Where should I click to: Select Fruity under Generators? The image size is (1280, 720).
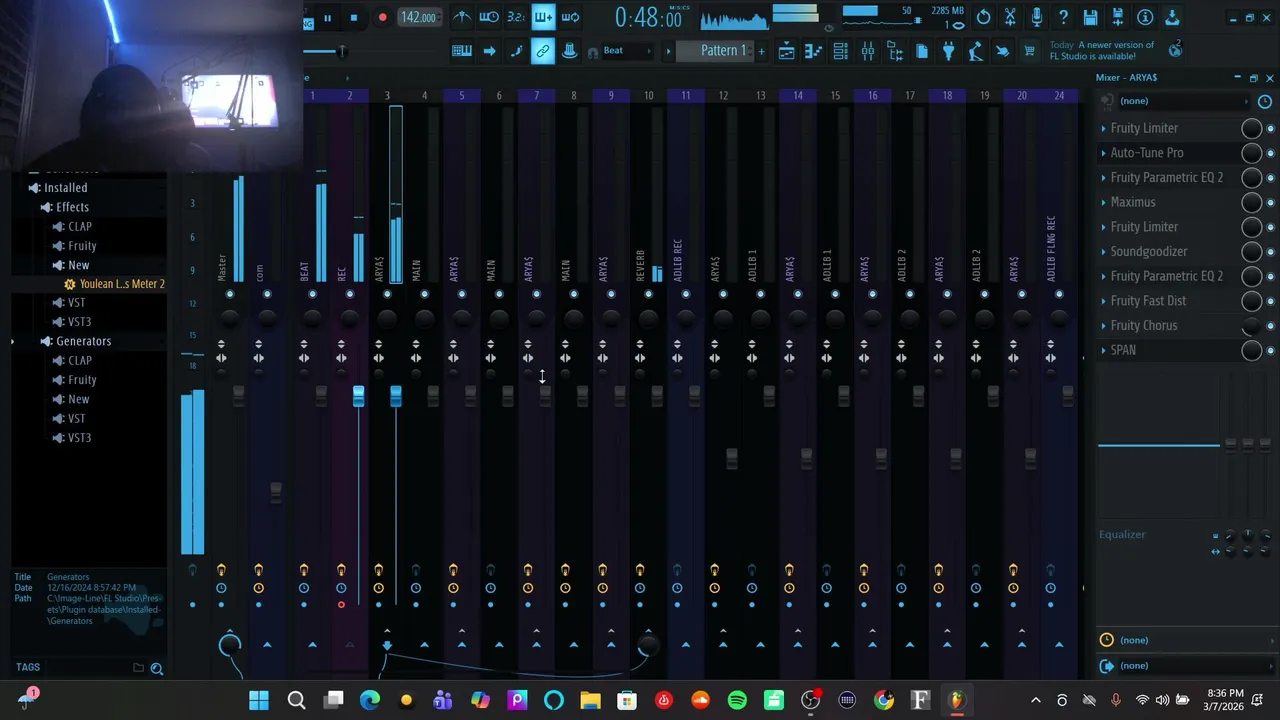pos(82,380)
